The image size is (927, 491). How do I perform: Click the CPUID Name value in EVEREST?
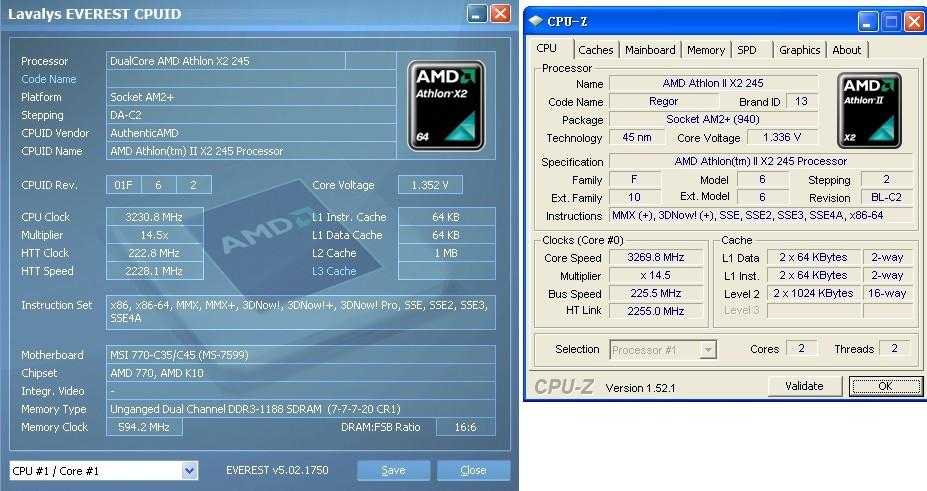[x=251, y=151]
